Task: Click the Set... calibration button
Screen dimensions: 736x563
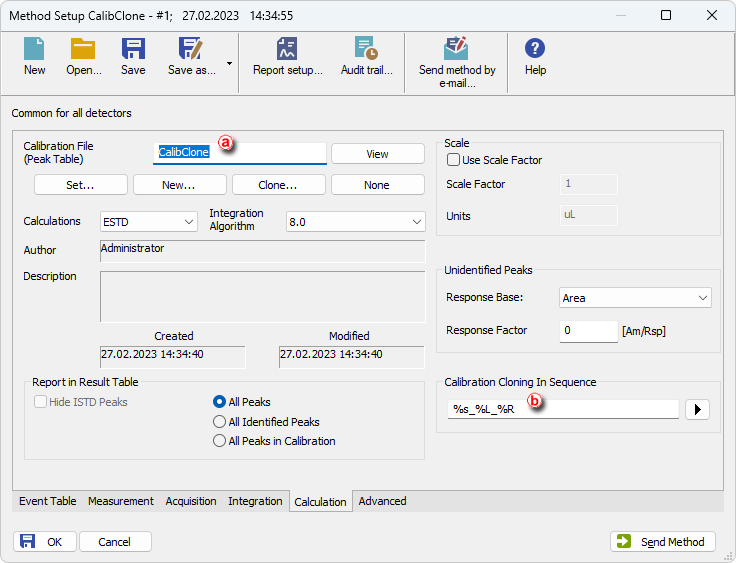Action: (x=80, y=185)
